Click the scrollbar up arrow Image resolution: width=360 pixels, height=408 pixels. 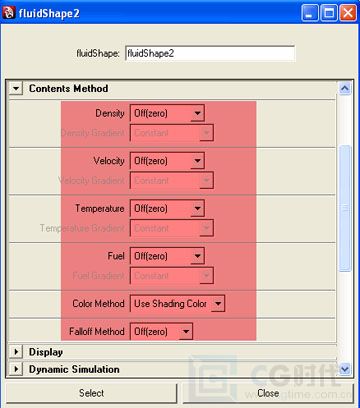tap(345, 88)
